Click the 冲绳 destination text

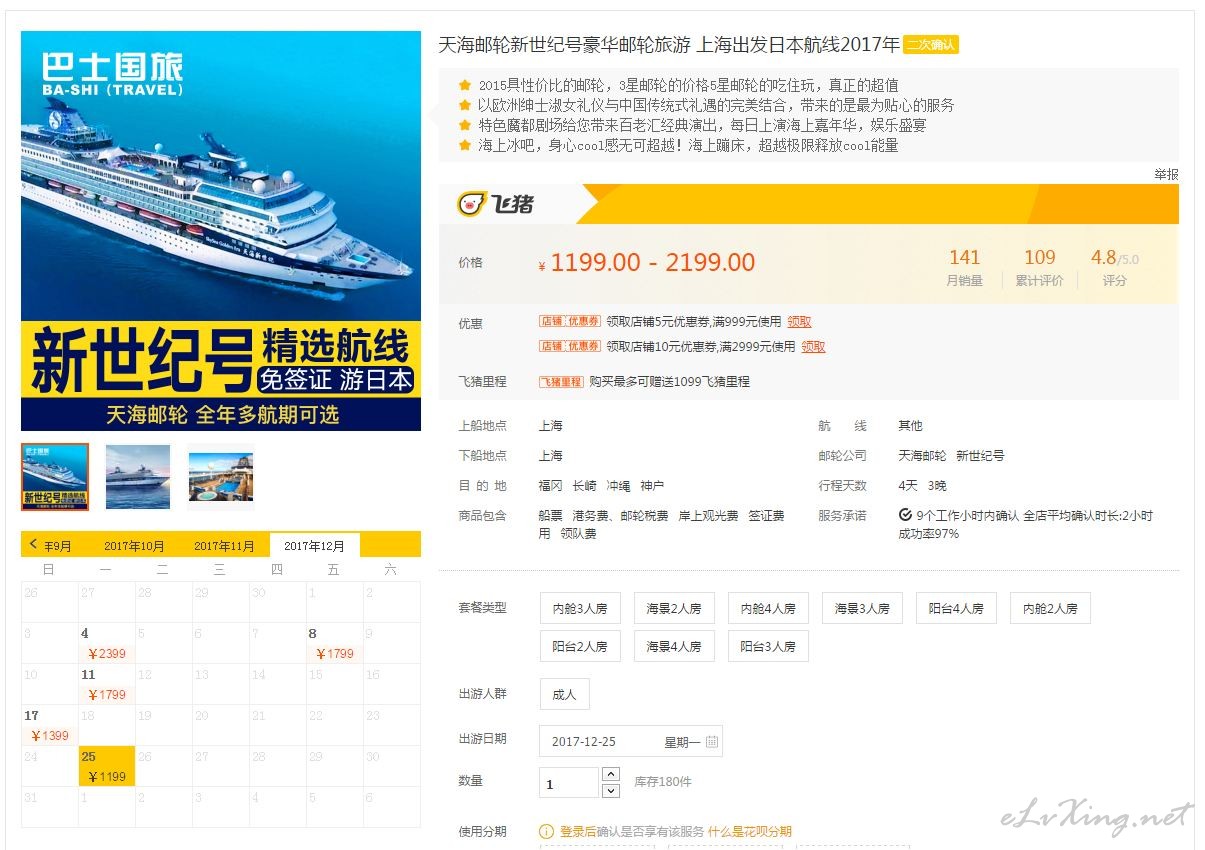(x=619, y=486)
